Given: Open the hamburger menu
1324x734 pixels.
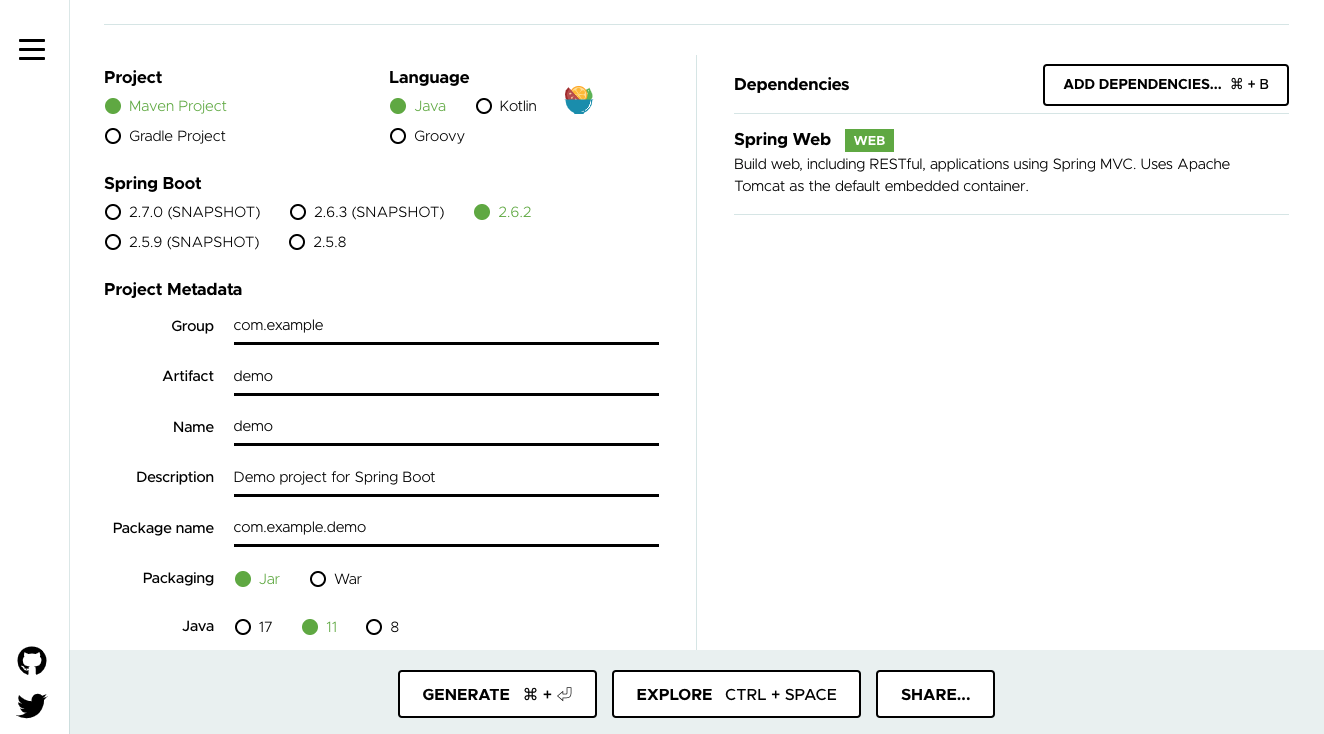Looking at the screenshot, I should tap(32, 49).
